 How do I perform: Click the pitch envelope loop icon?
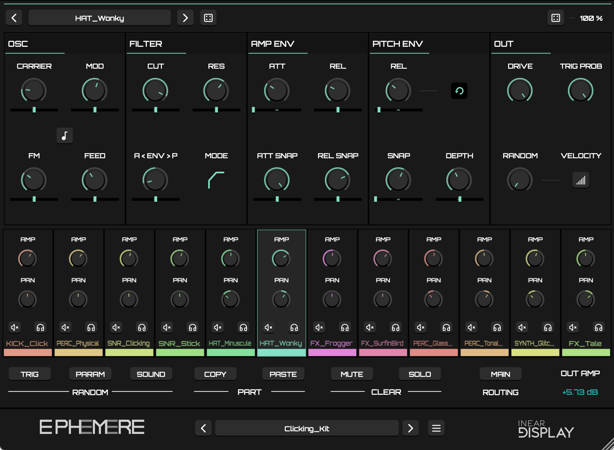click(459, 91)
